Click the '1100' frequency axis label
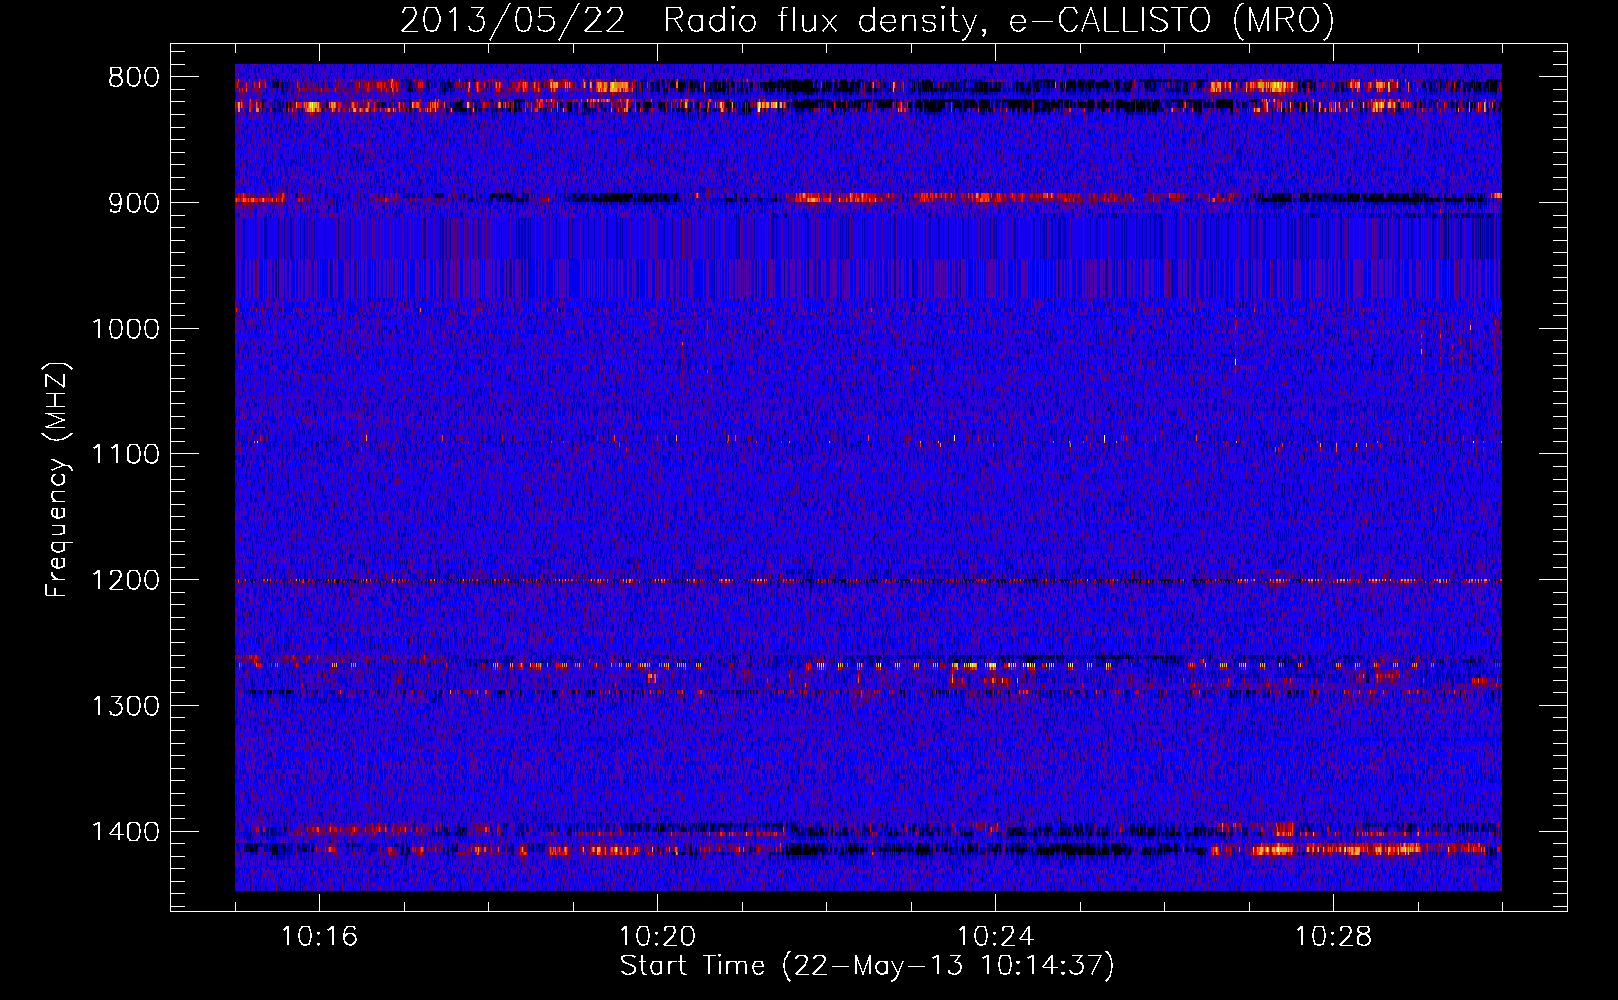 [x=126, y=455]
